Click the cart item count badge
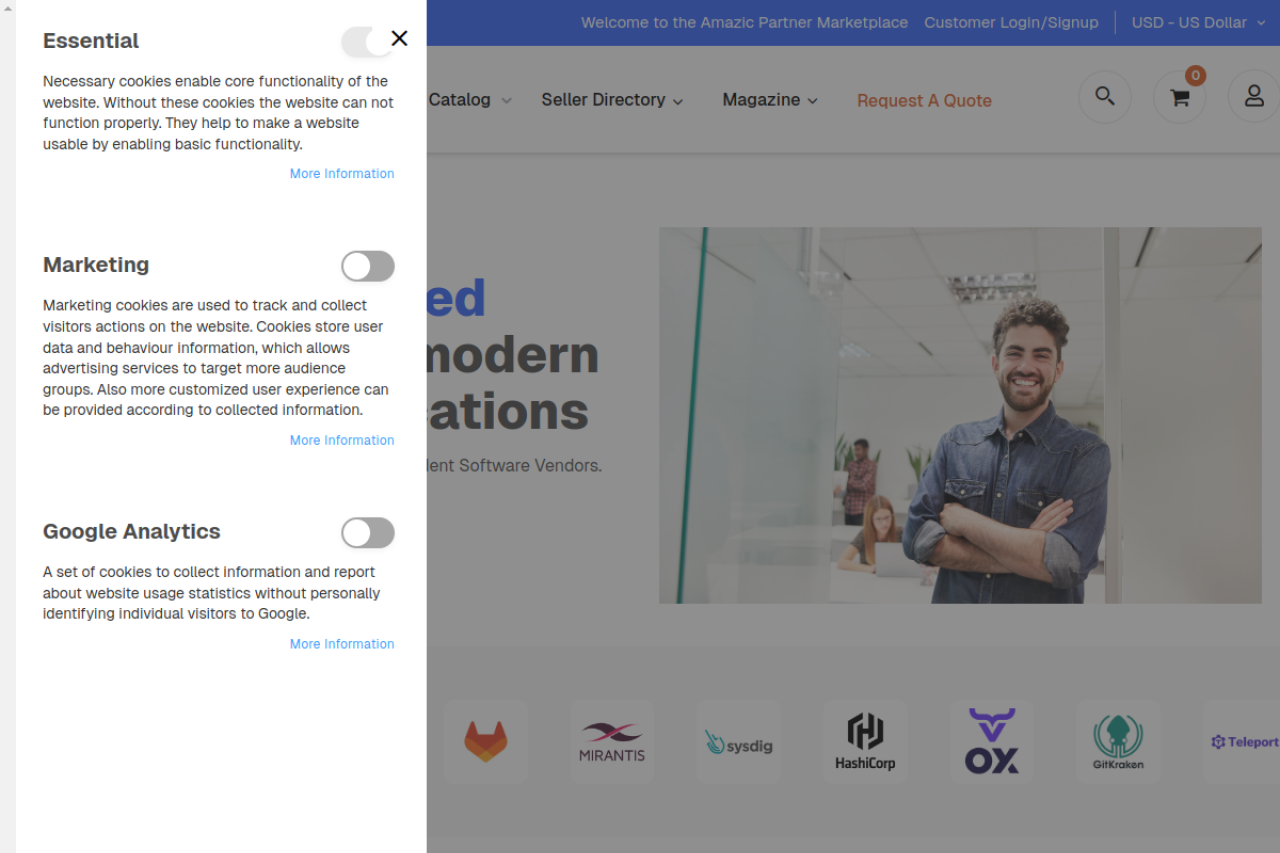This screenshot has width=1280, height=853. click(x=1195, y=75)
